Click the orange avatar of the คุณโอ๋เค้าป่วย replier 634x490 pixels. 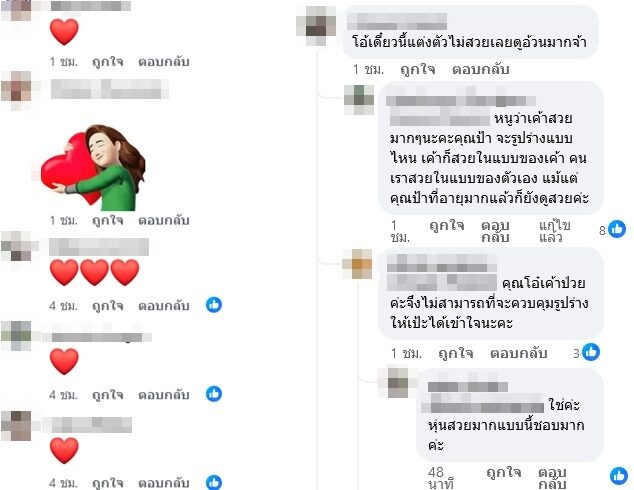357,264
